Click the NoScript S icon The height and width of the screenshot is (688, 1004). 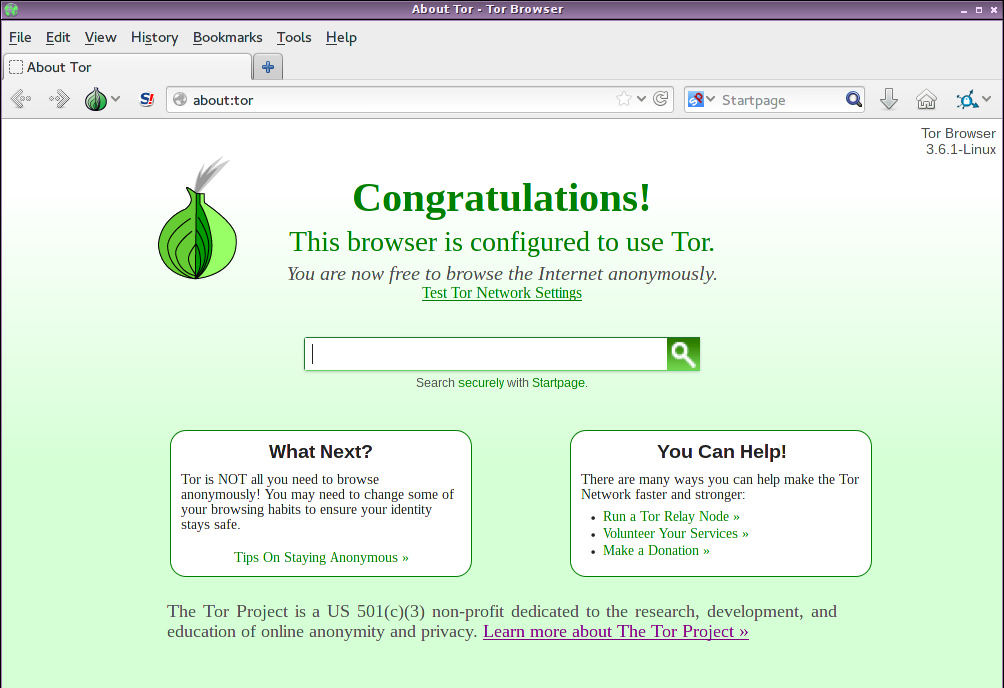click(147, 99)
